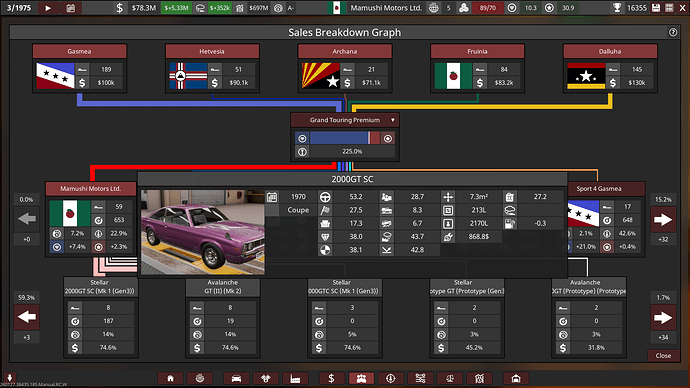This screenshot has width=690, height=388.
Task: Open the balance scales icon in bottom bar
Action: pos(450,378)
